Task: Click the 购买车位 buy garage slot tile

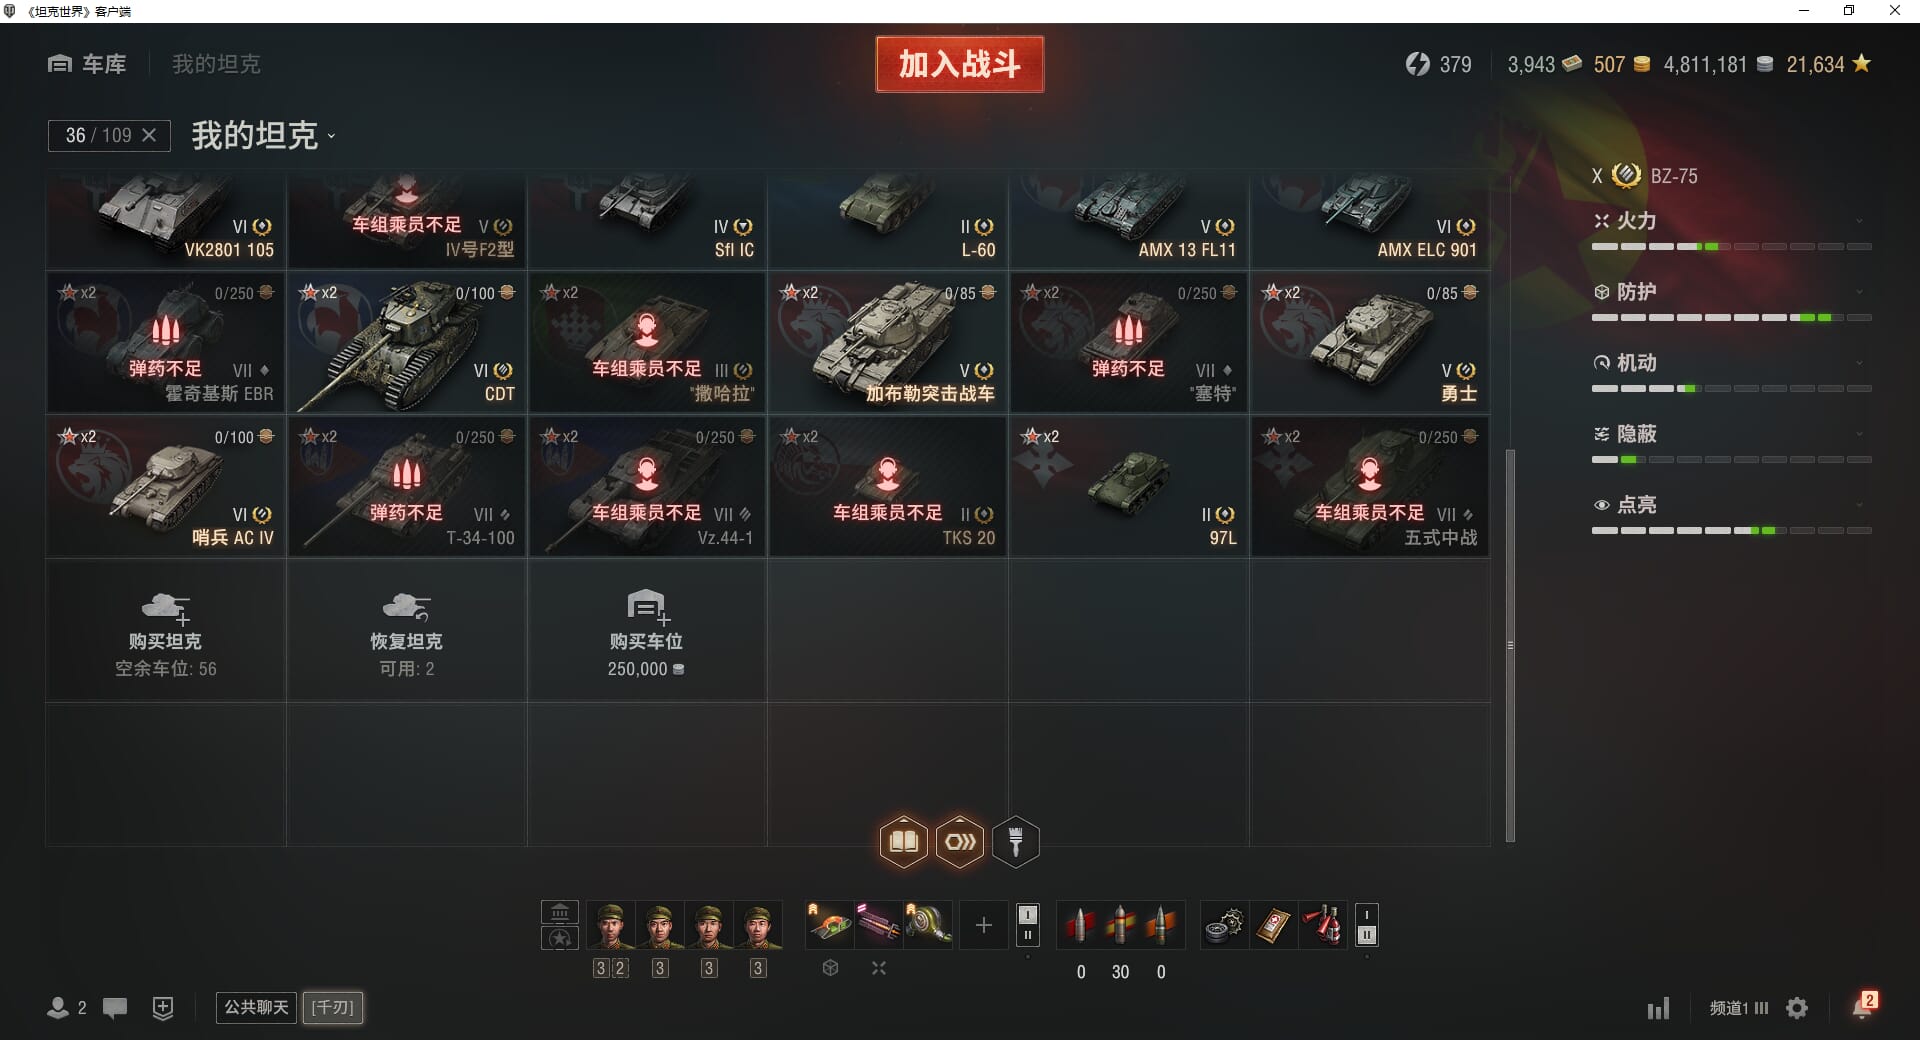Action: [x=647, y=631]
